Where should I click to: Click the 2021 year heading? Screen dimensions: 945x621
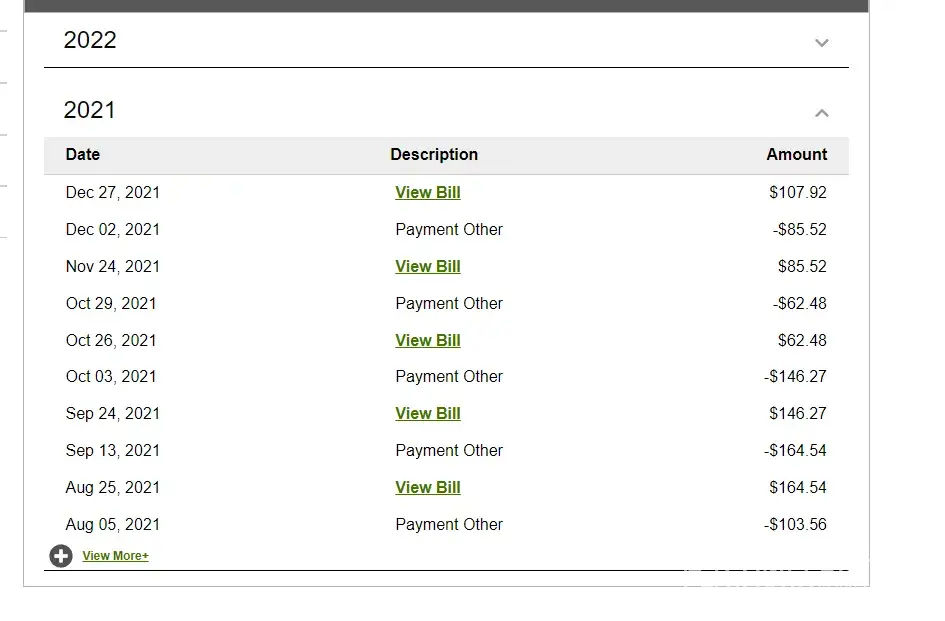(90, 111)
